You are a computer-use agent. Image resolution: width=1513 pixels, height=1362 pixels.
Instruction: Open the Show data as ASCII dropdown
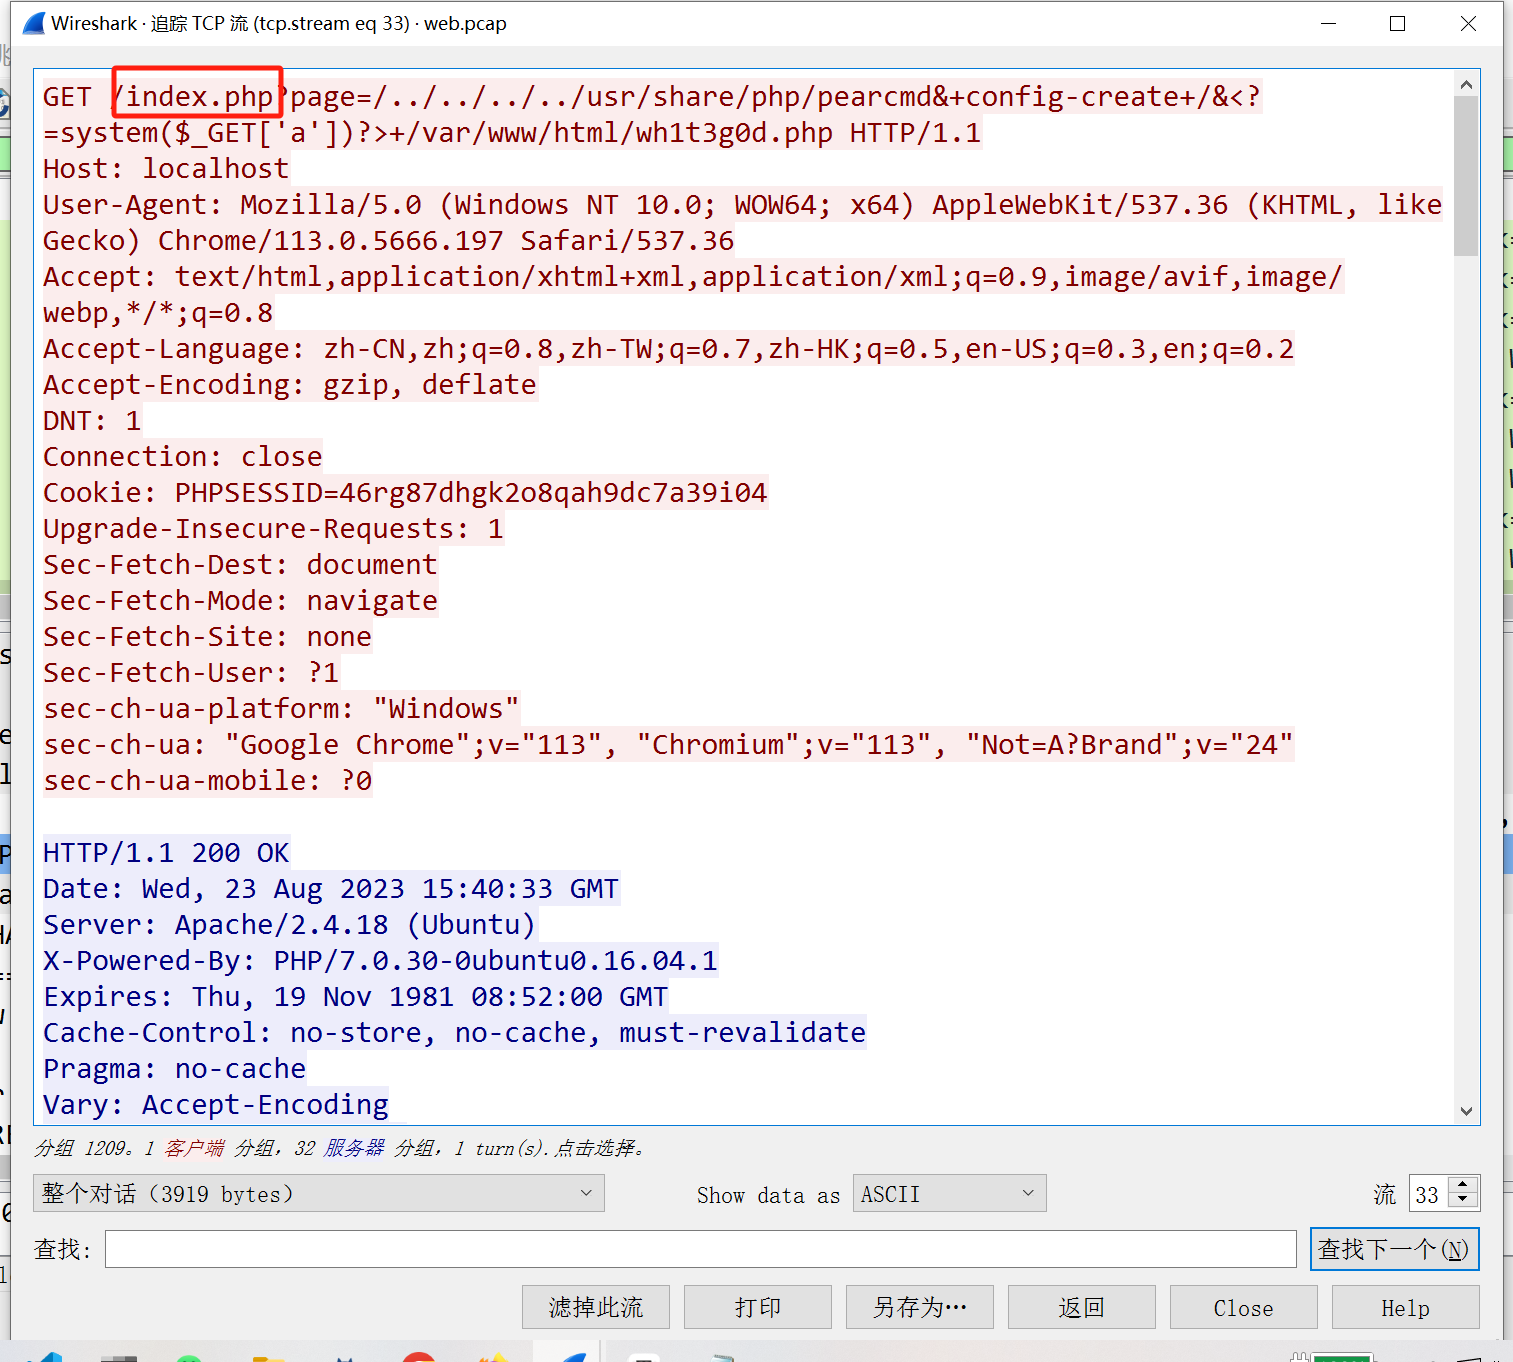pos(949,1193)
